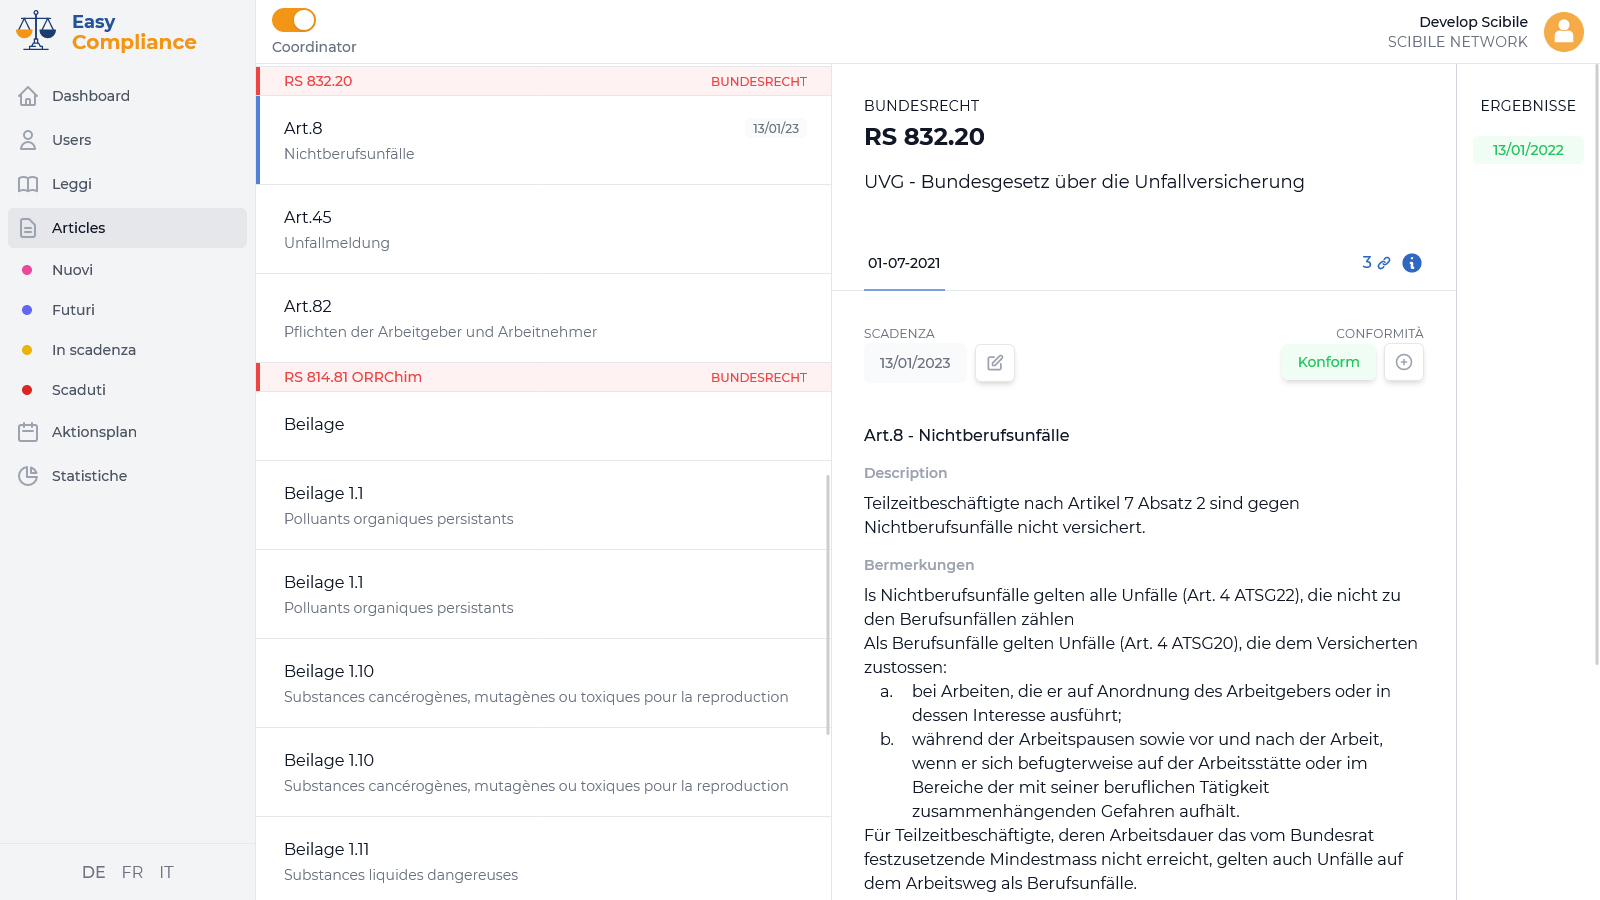Select the Users icon in the sidebar

click(x=28, y=140)
